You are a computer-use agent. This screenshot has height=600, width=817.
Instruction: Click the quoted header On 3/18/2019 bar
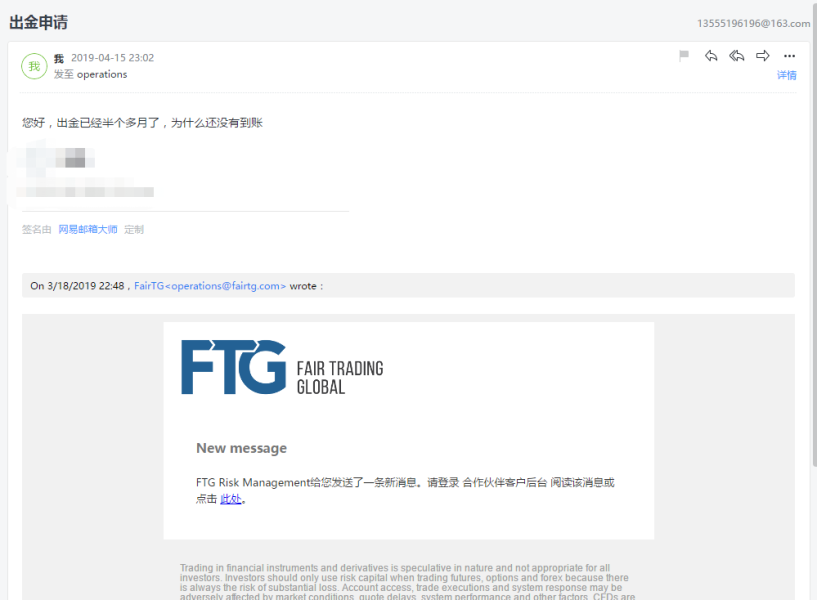click(x=408, y=285)
